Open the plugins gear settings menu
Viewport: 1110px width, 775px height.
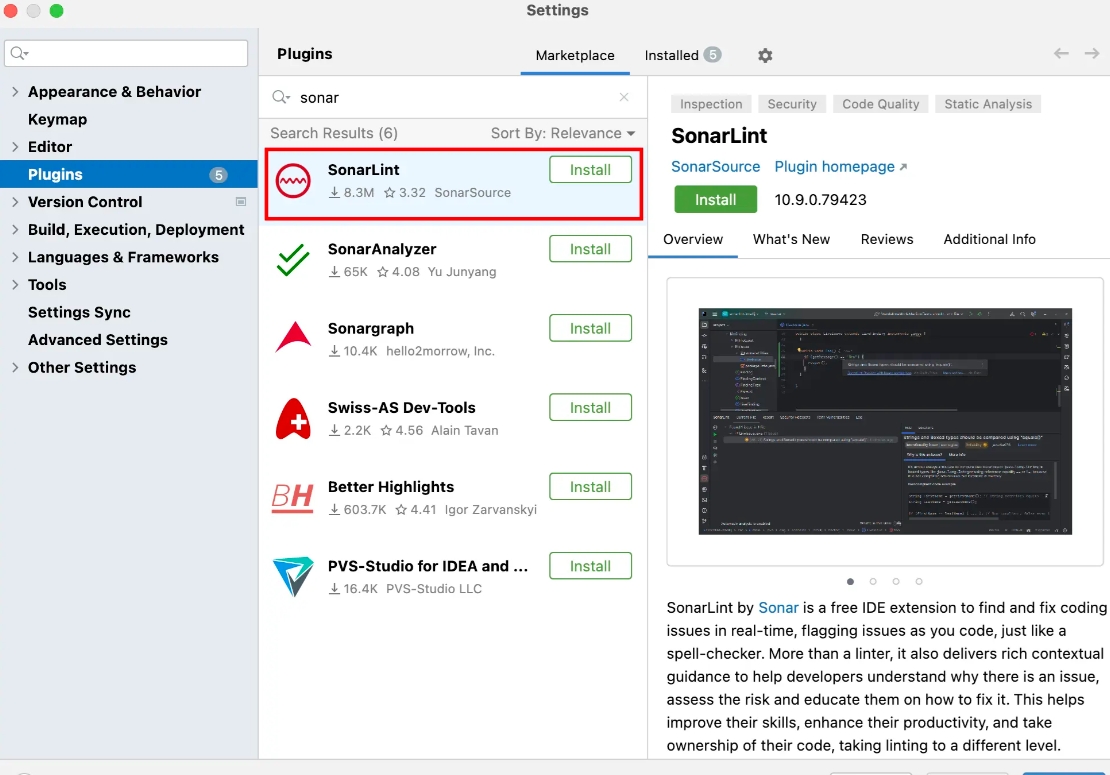765,55
